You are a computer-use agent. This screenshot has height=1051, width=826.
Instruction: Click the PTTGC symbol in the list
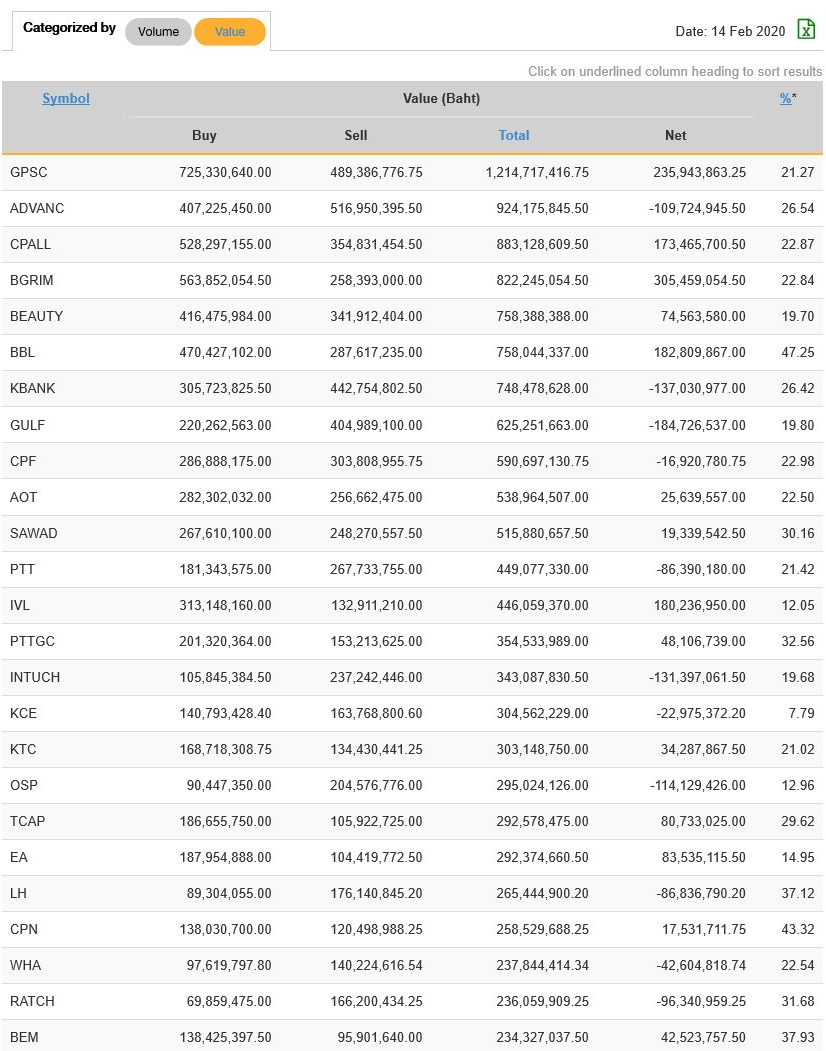pyautogui.click(x=33, y=641)
